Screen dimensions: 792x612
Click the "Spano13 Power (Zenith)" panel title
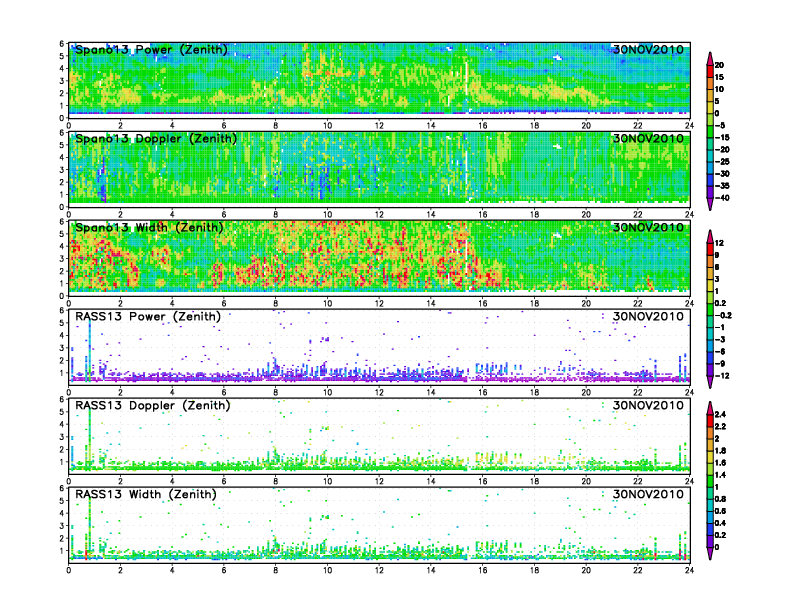151,49
